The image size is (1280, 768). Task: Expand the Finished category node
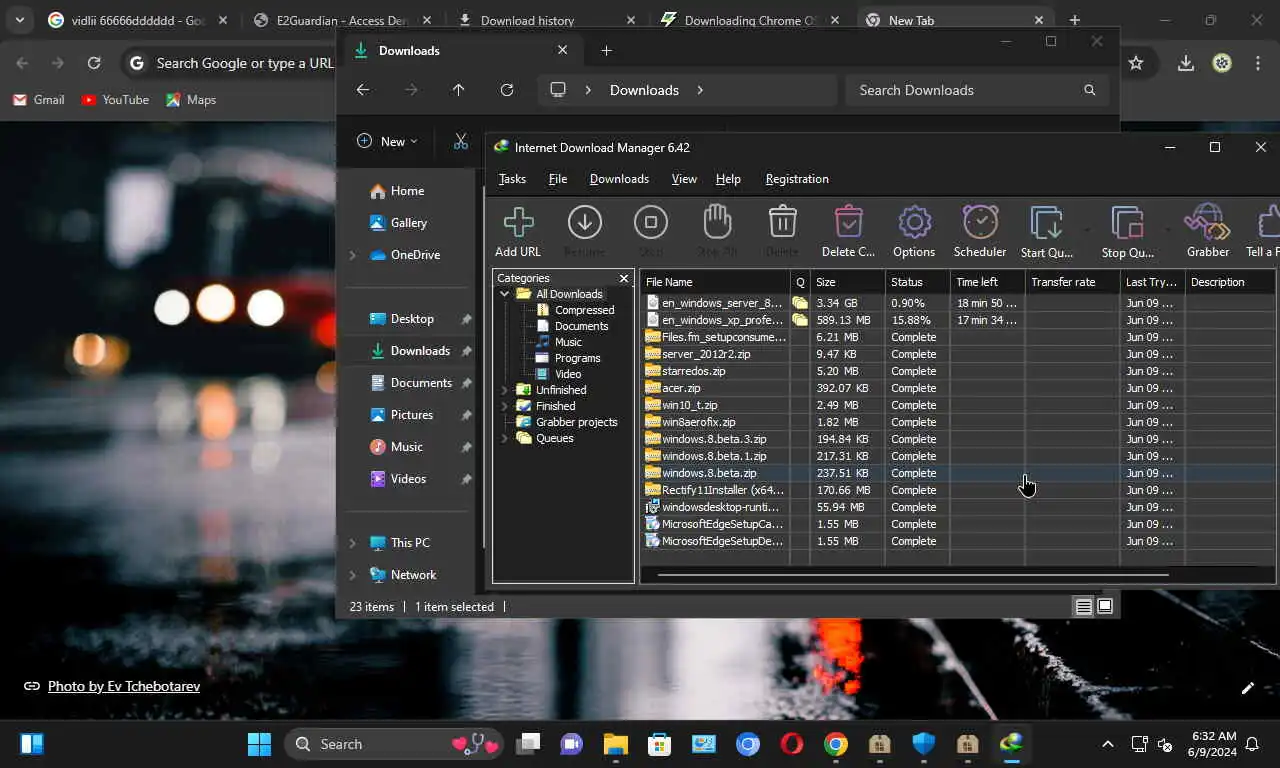(505, 406)
